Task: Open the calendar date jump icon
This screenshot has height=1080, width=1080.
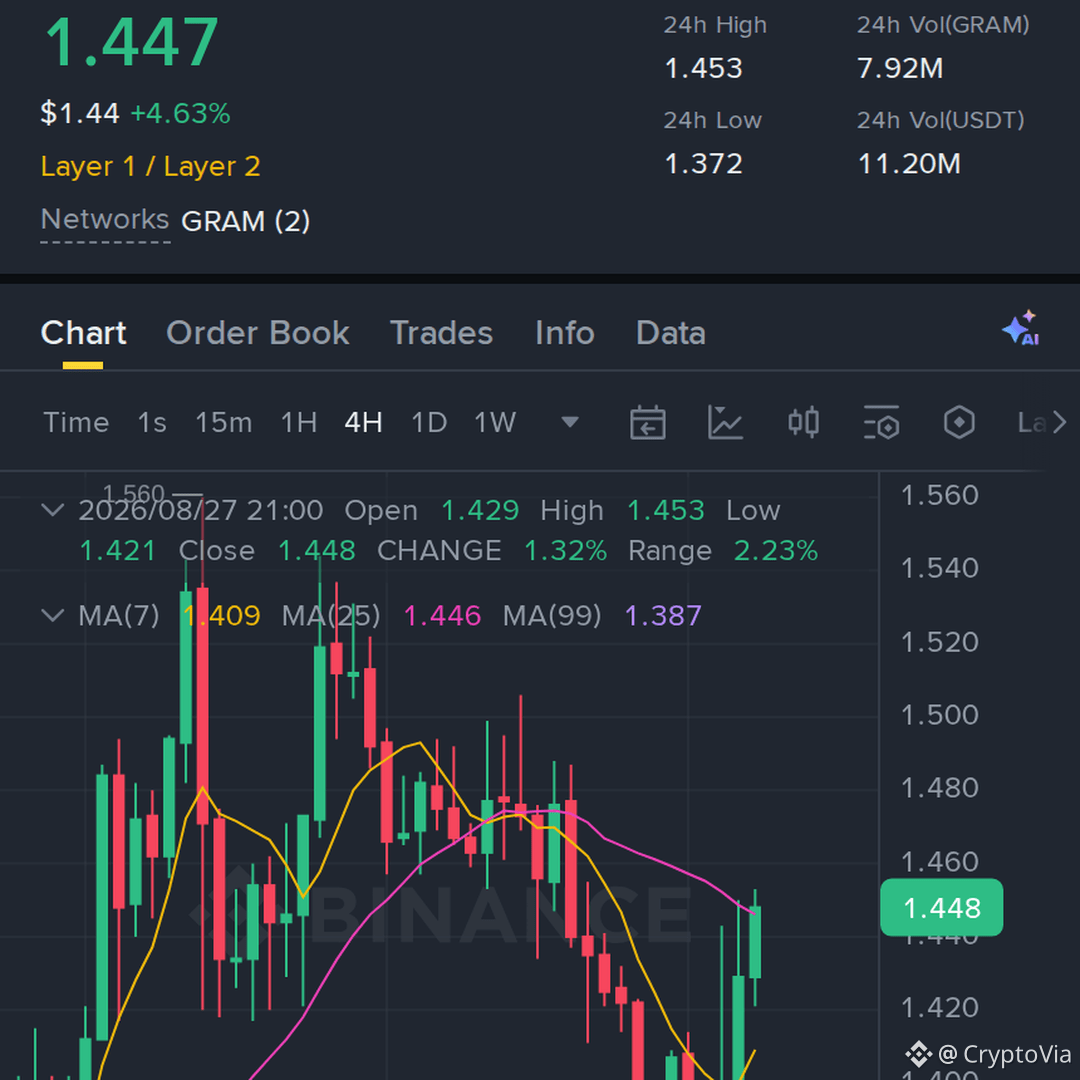Action: 647,422
